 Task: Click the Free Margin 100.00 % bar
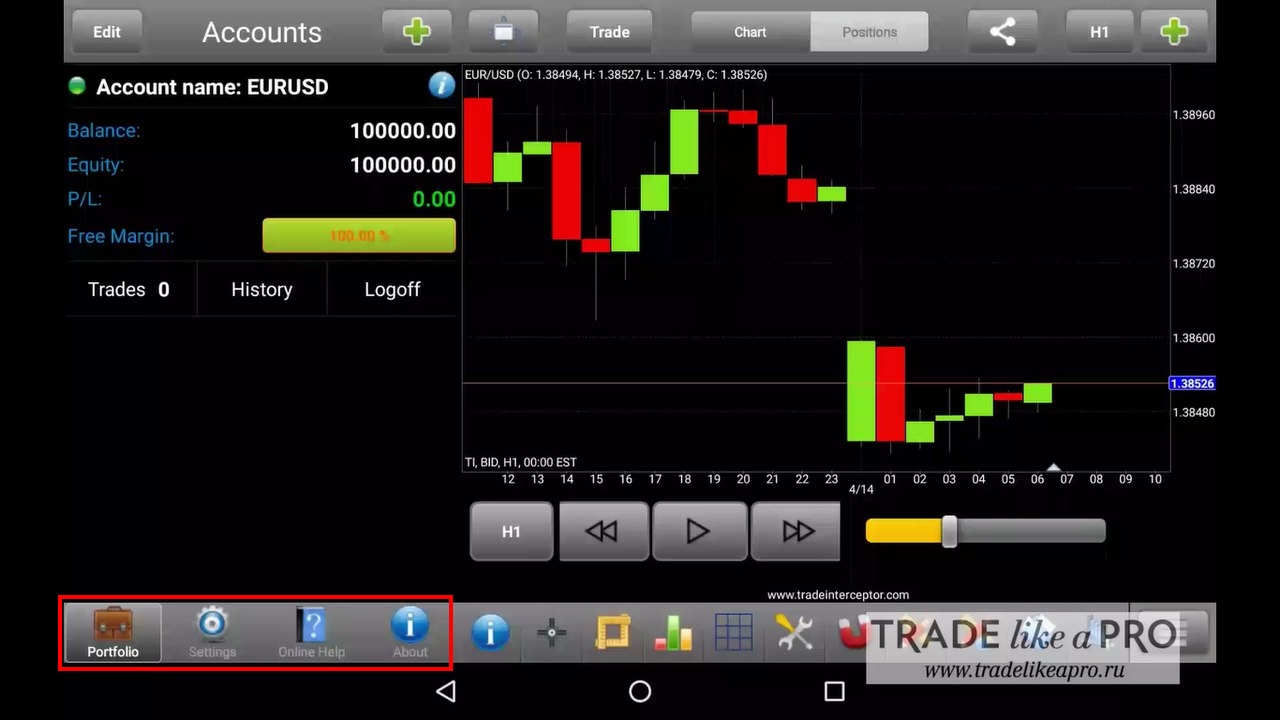pyautogui.click(x=359, y=236)
